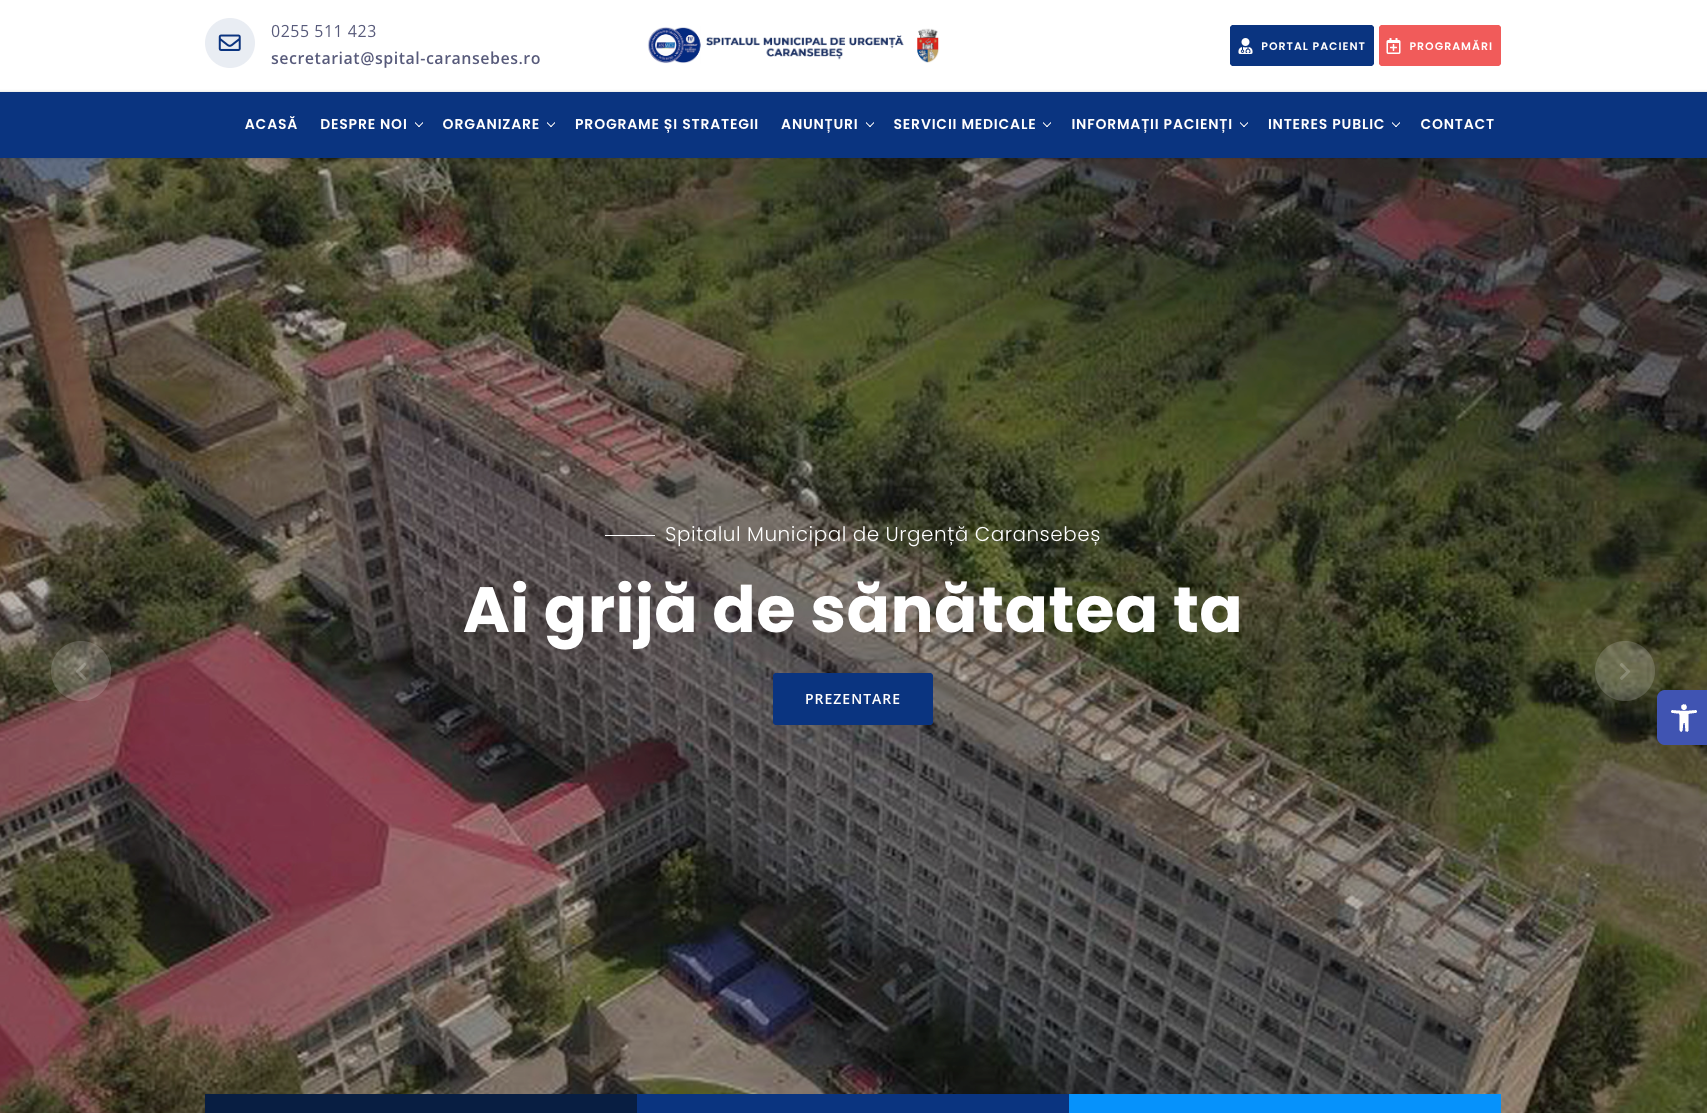Viewport: 1707px width, 1113px height.
Task: Go to previous slide arrow
Action: tap(81, 671)
